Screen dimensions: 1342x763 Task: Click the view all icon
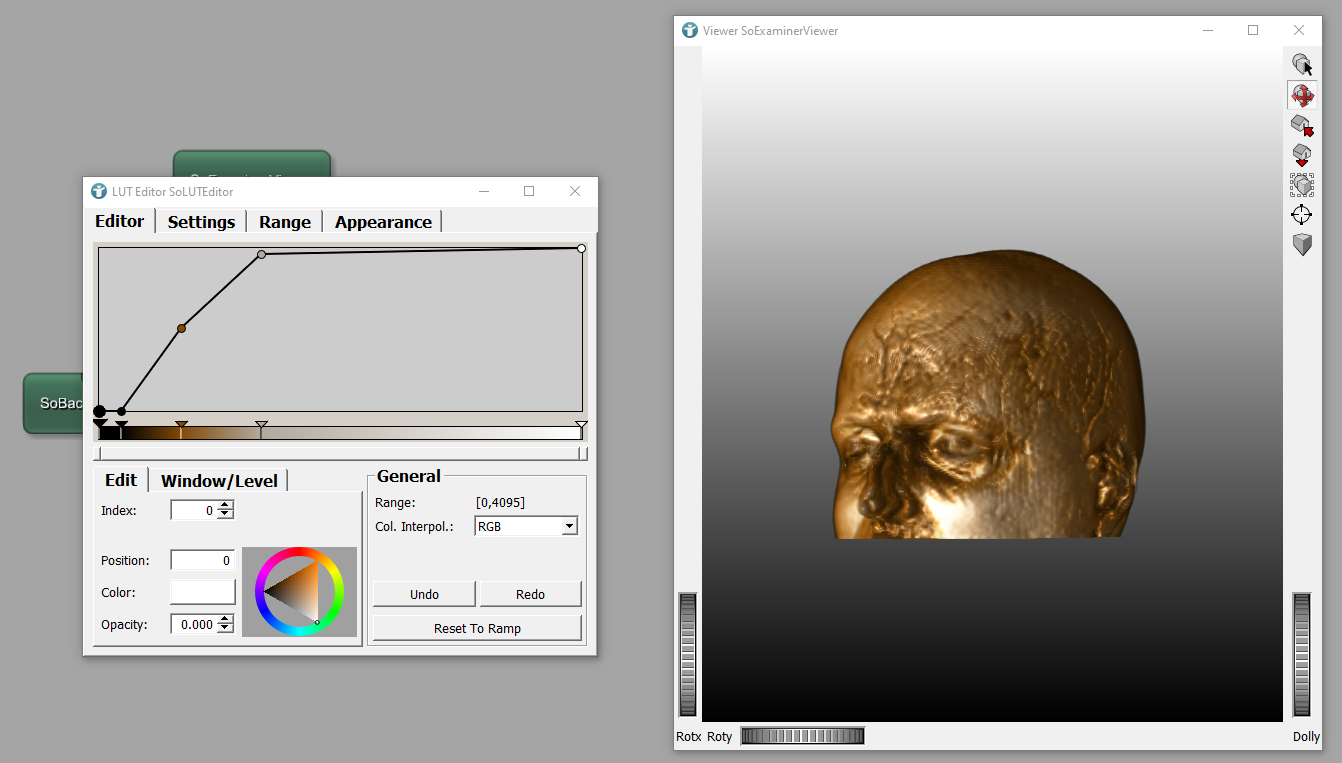coord(1301,185)
